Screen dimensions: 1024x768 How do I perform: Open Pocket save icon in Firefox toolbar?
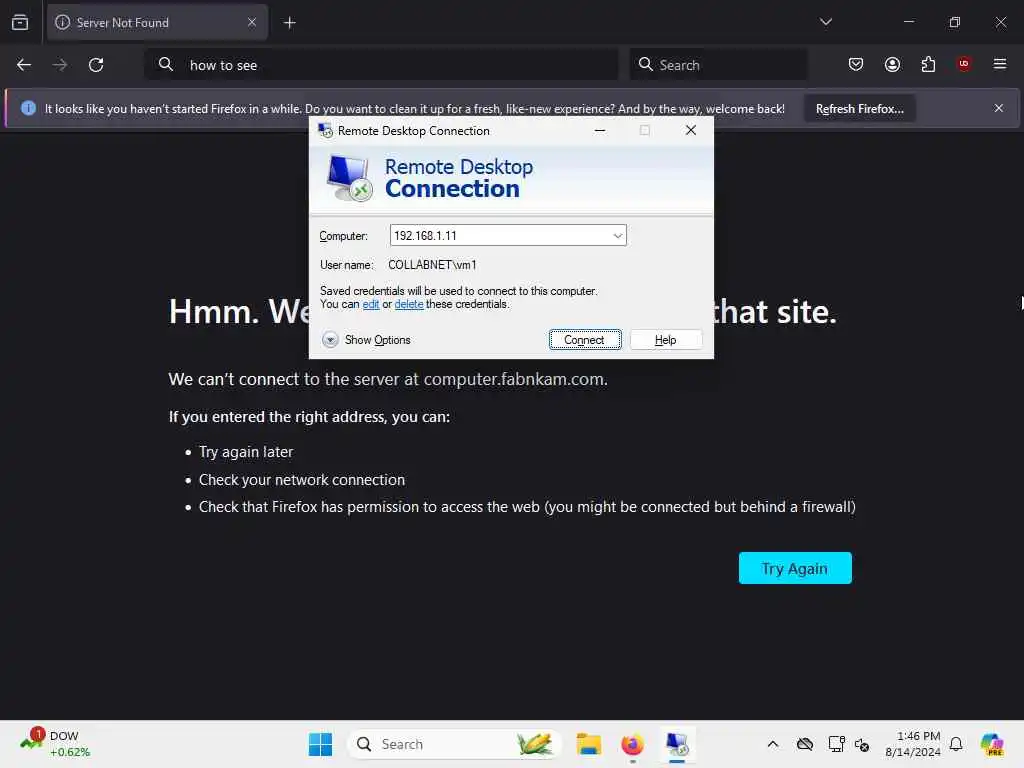[856, 64]
